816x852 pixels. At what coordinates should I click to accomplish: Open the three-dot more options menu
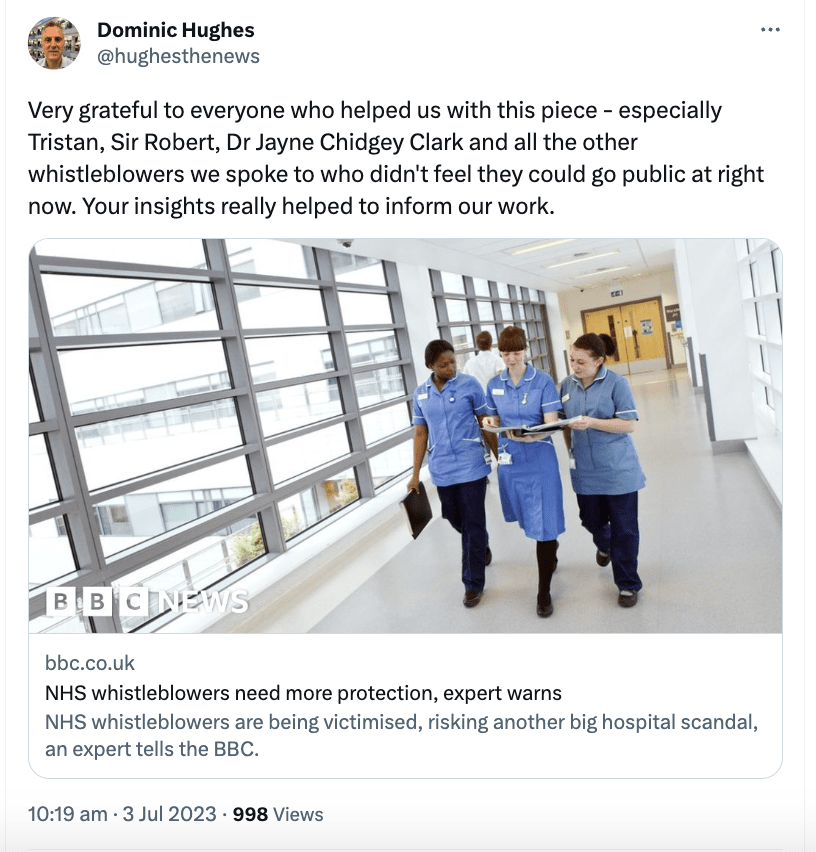770,30
